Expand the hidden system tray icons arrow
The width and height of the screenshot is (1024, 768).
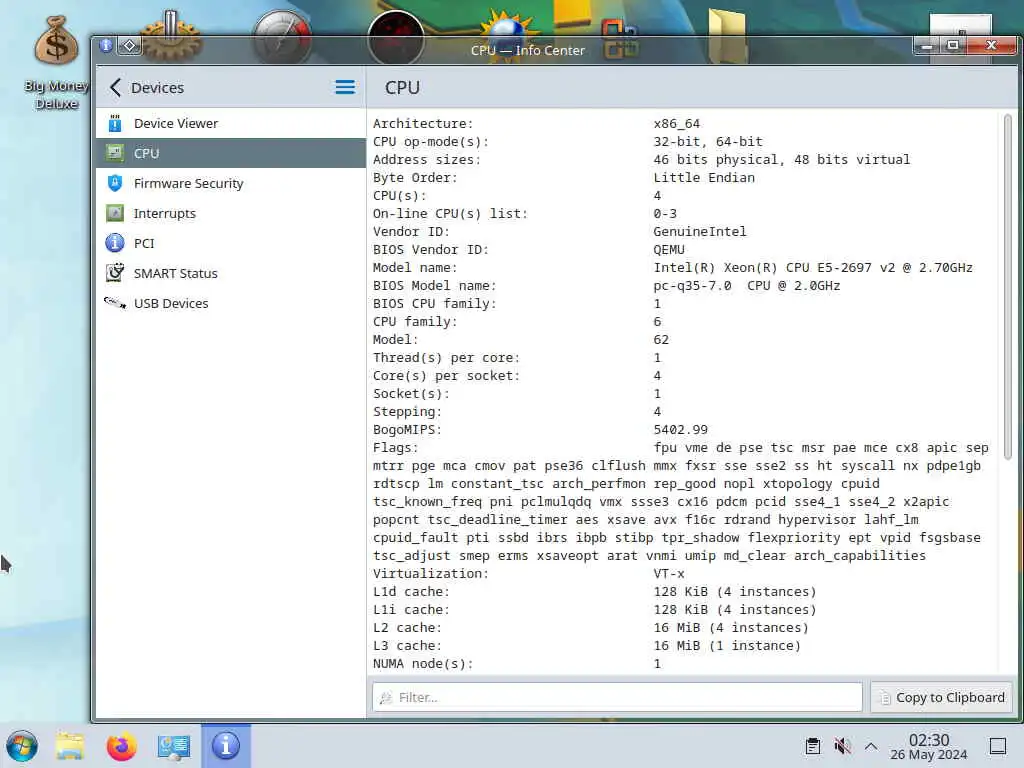[871, 746]
